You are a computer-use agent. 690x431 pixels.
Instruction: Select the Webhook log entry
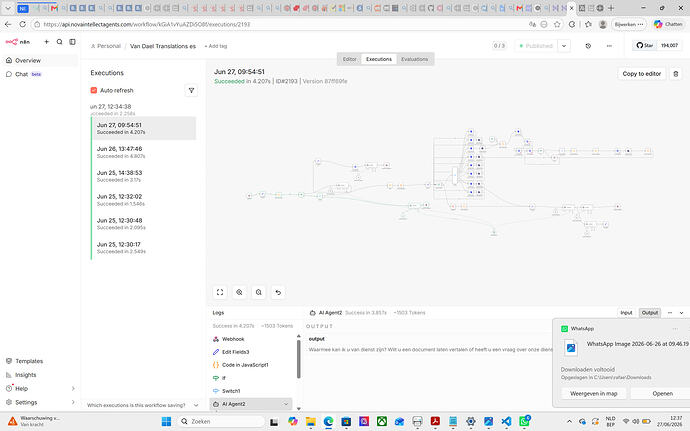tap(251, 339)
